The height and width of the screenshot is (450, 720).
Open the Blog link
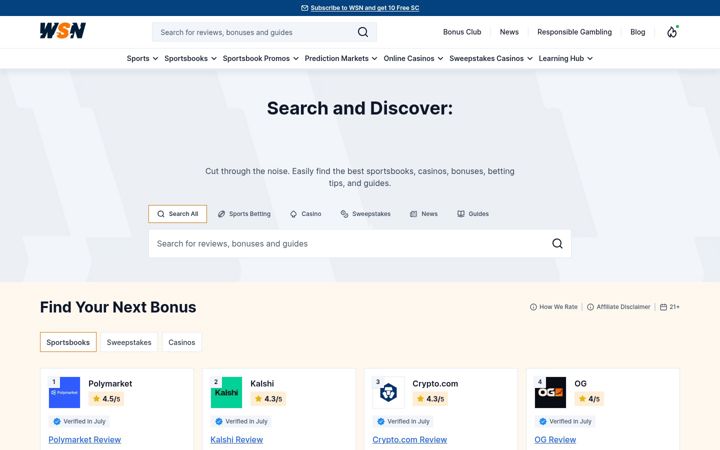pyautogui.click(x=637, y=32)
